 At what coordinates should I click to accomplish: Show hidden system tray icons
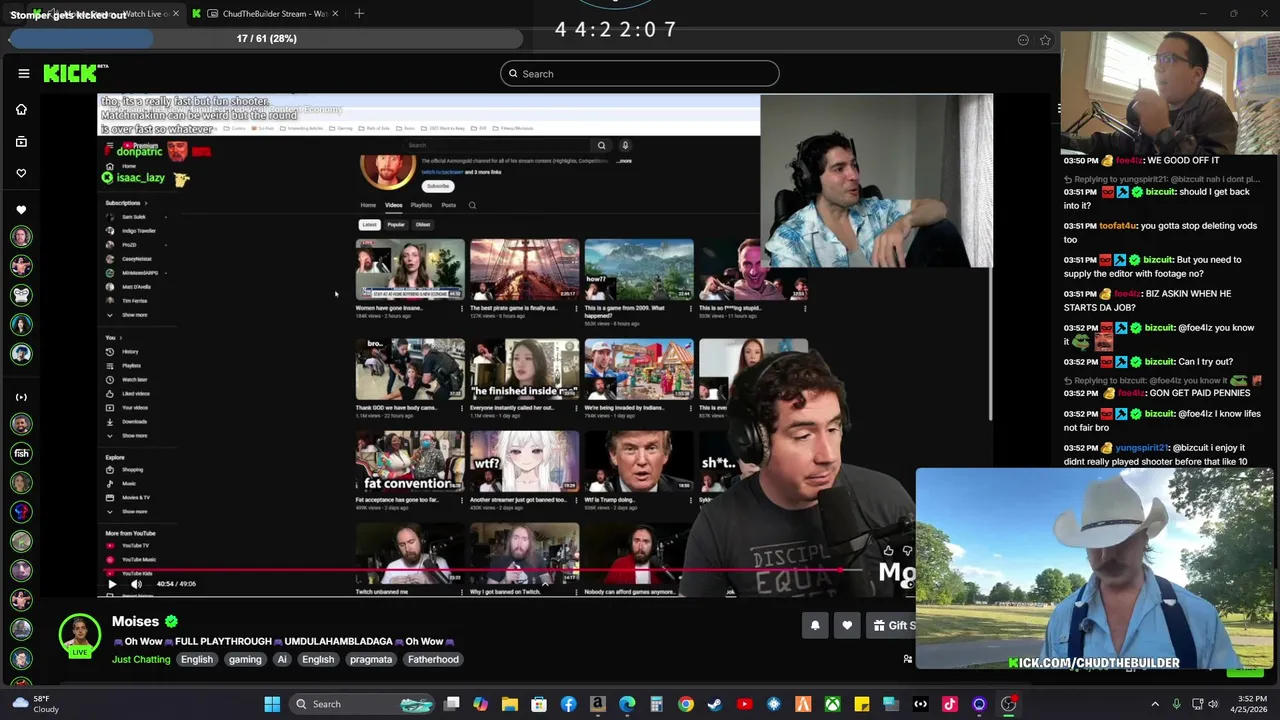1155,704
